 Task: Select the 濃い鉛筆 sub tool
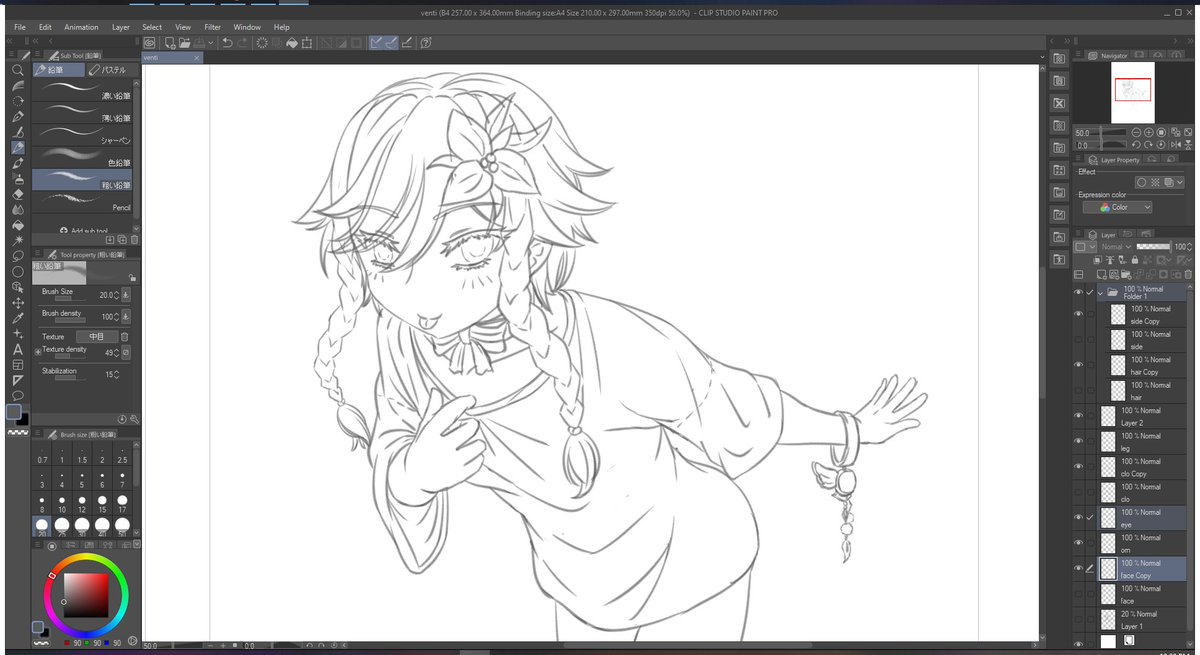pyautogui.click(x=83, y=91)
